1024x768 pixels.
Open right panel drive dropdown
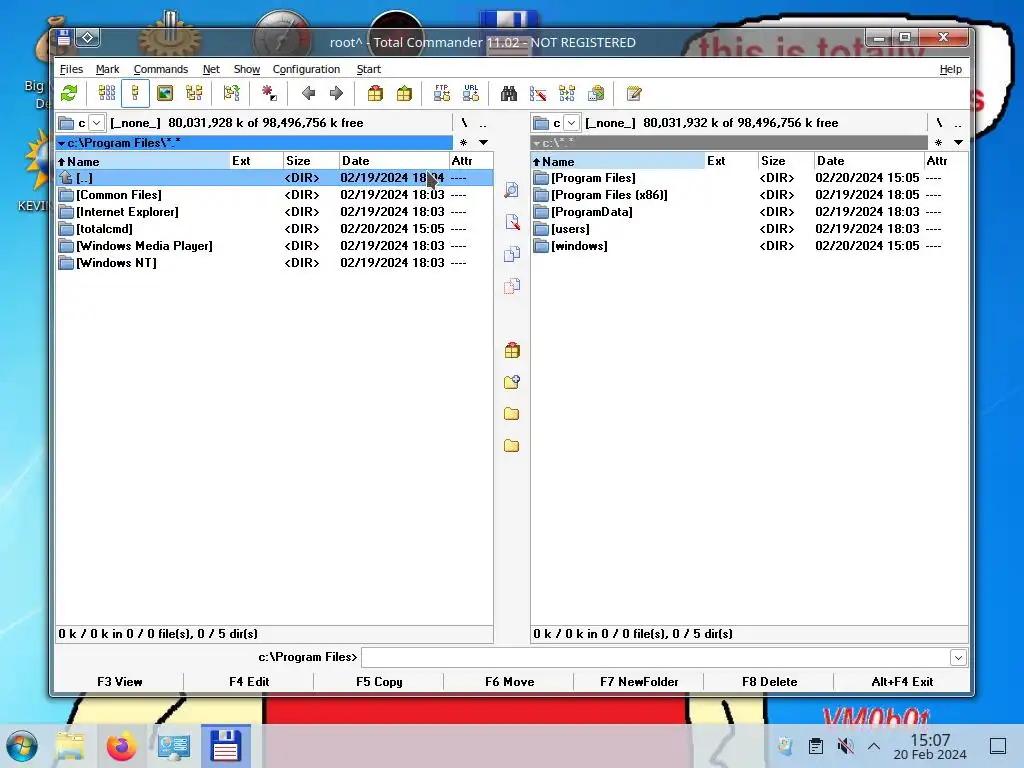(x=571, y=123)
